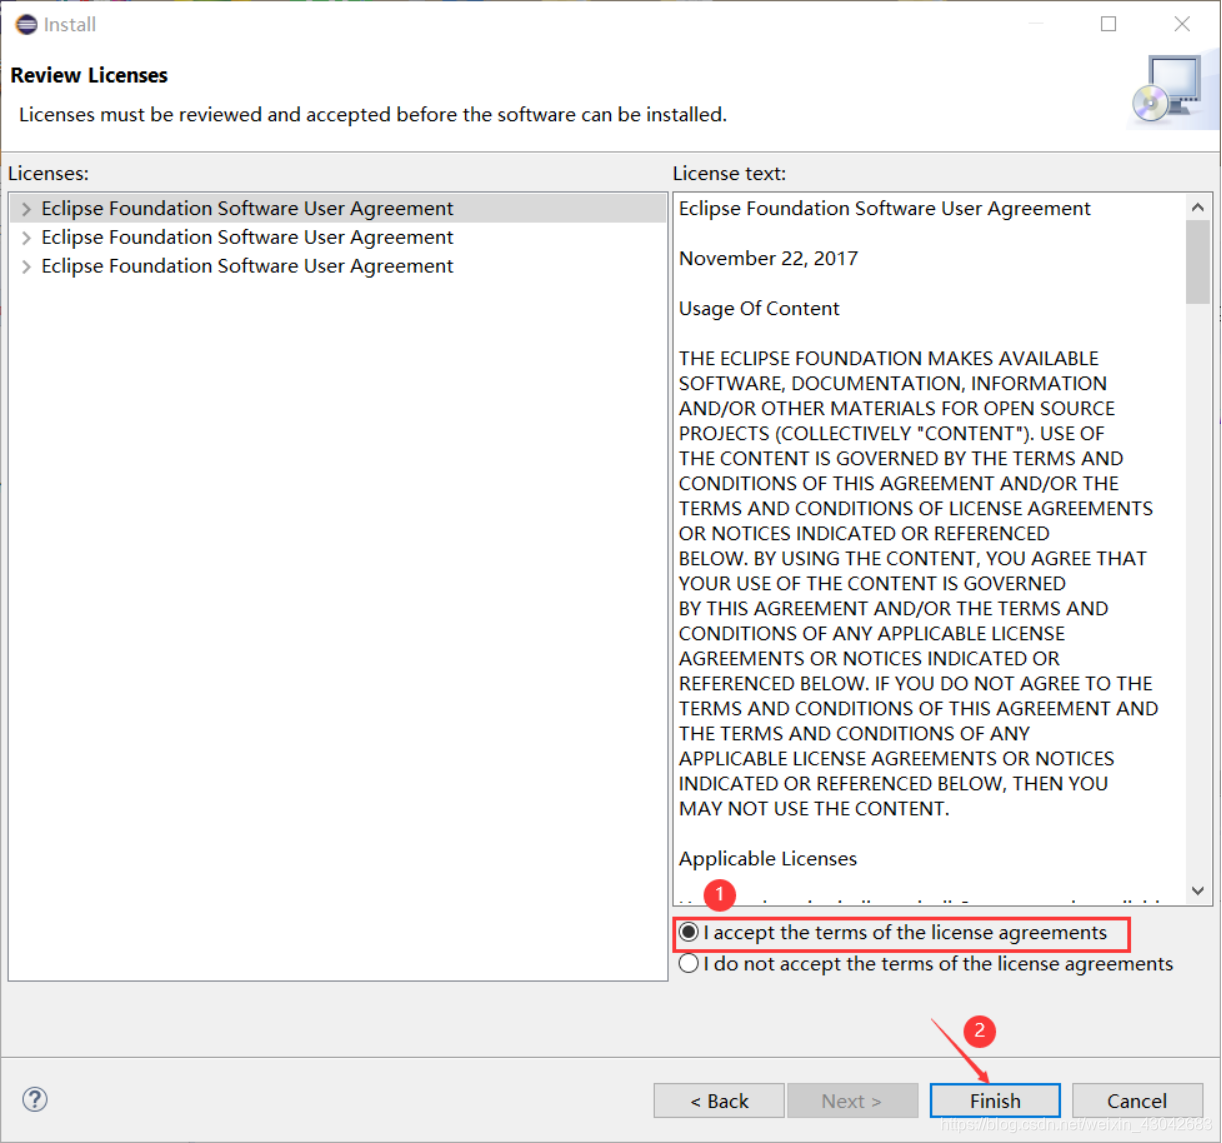Viewport: 1222px width, 1143px height.
Task: Select second 'Eclipse Foundation Software User Agreement' row
Action: click(338, 237)
